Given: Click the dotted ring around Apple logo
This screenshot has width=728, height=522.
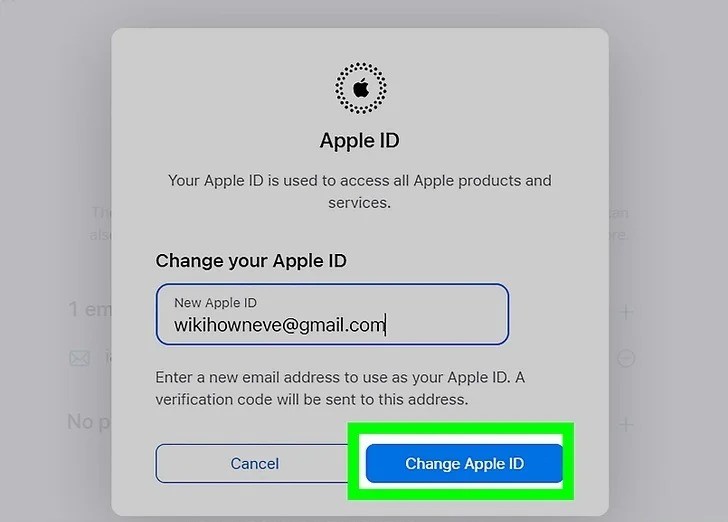Looking at the screenshot, I should [361, 88].
